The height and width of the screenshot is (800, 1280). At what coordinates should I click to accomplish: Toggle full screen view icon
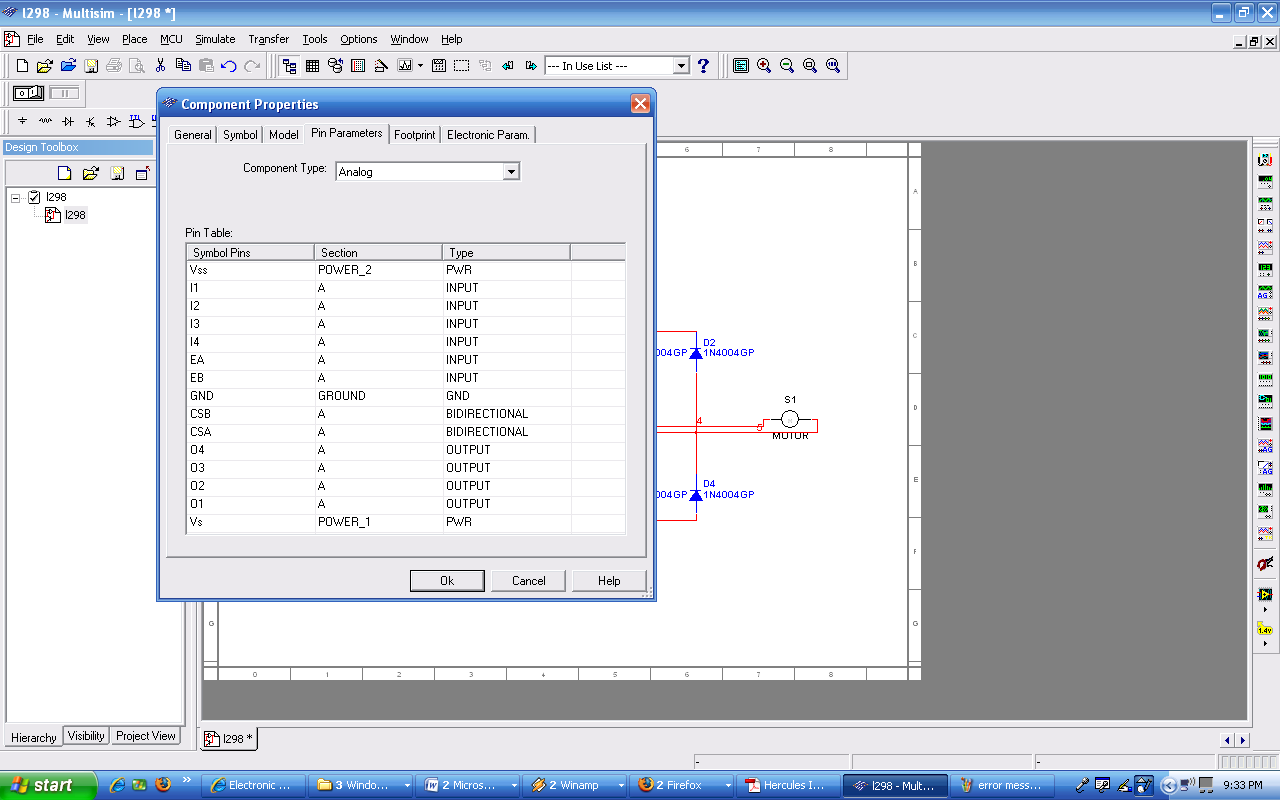(741, 66)
